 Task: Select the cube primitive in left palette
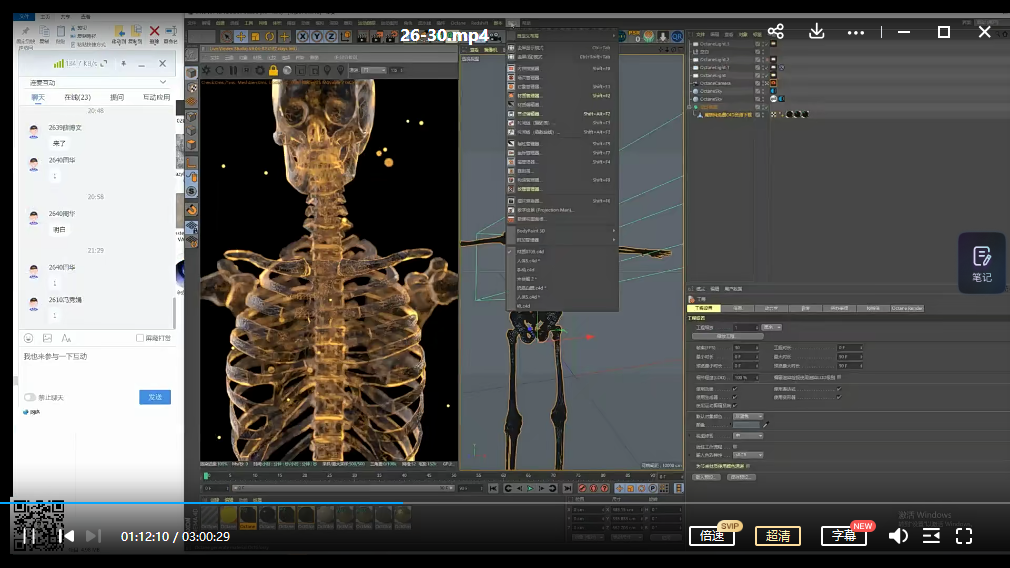(x=191, y=73)
